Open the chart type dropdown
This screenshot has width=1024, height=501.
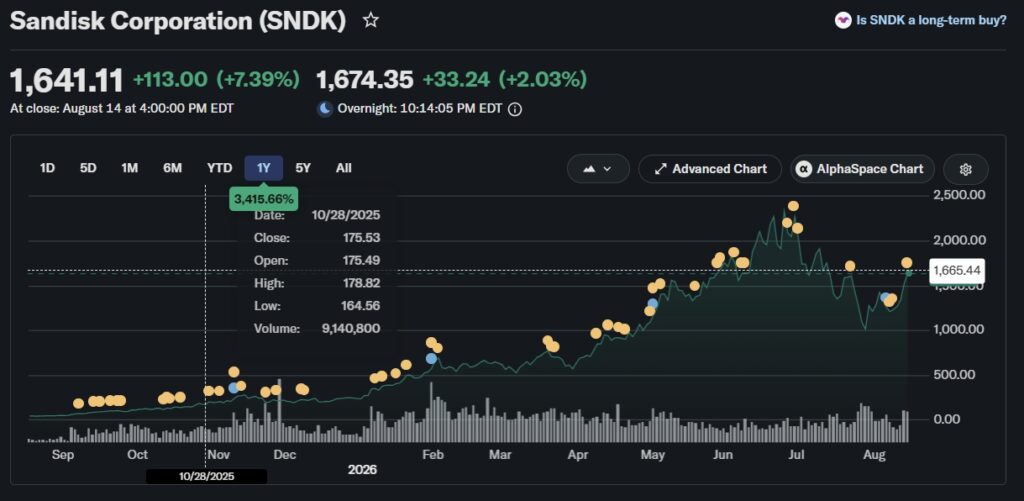598,169
